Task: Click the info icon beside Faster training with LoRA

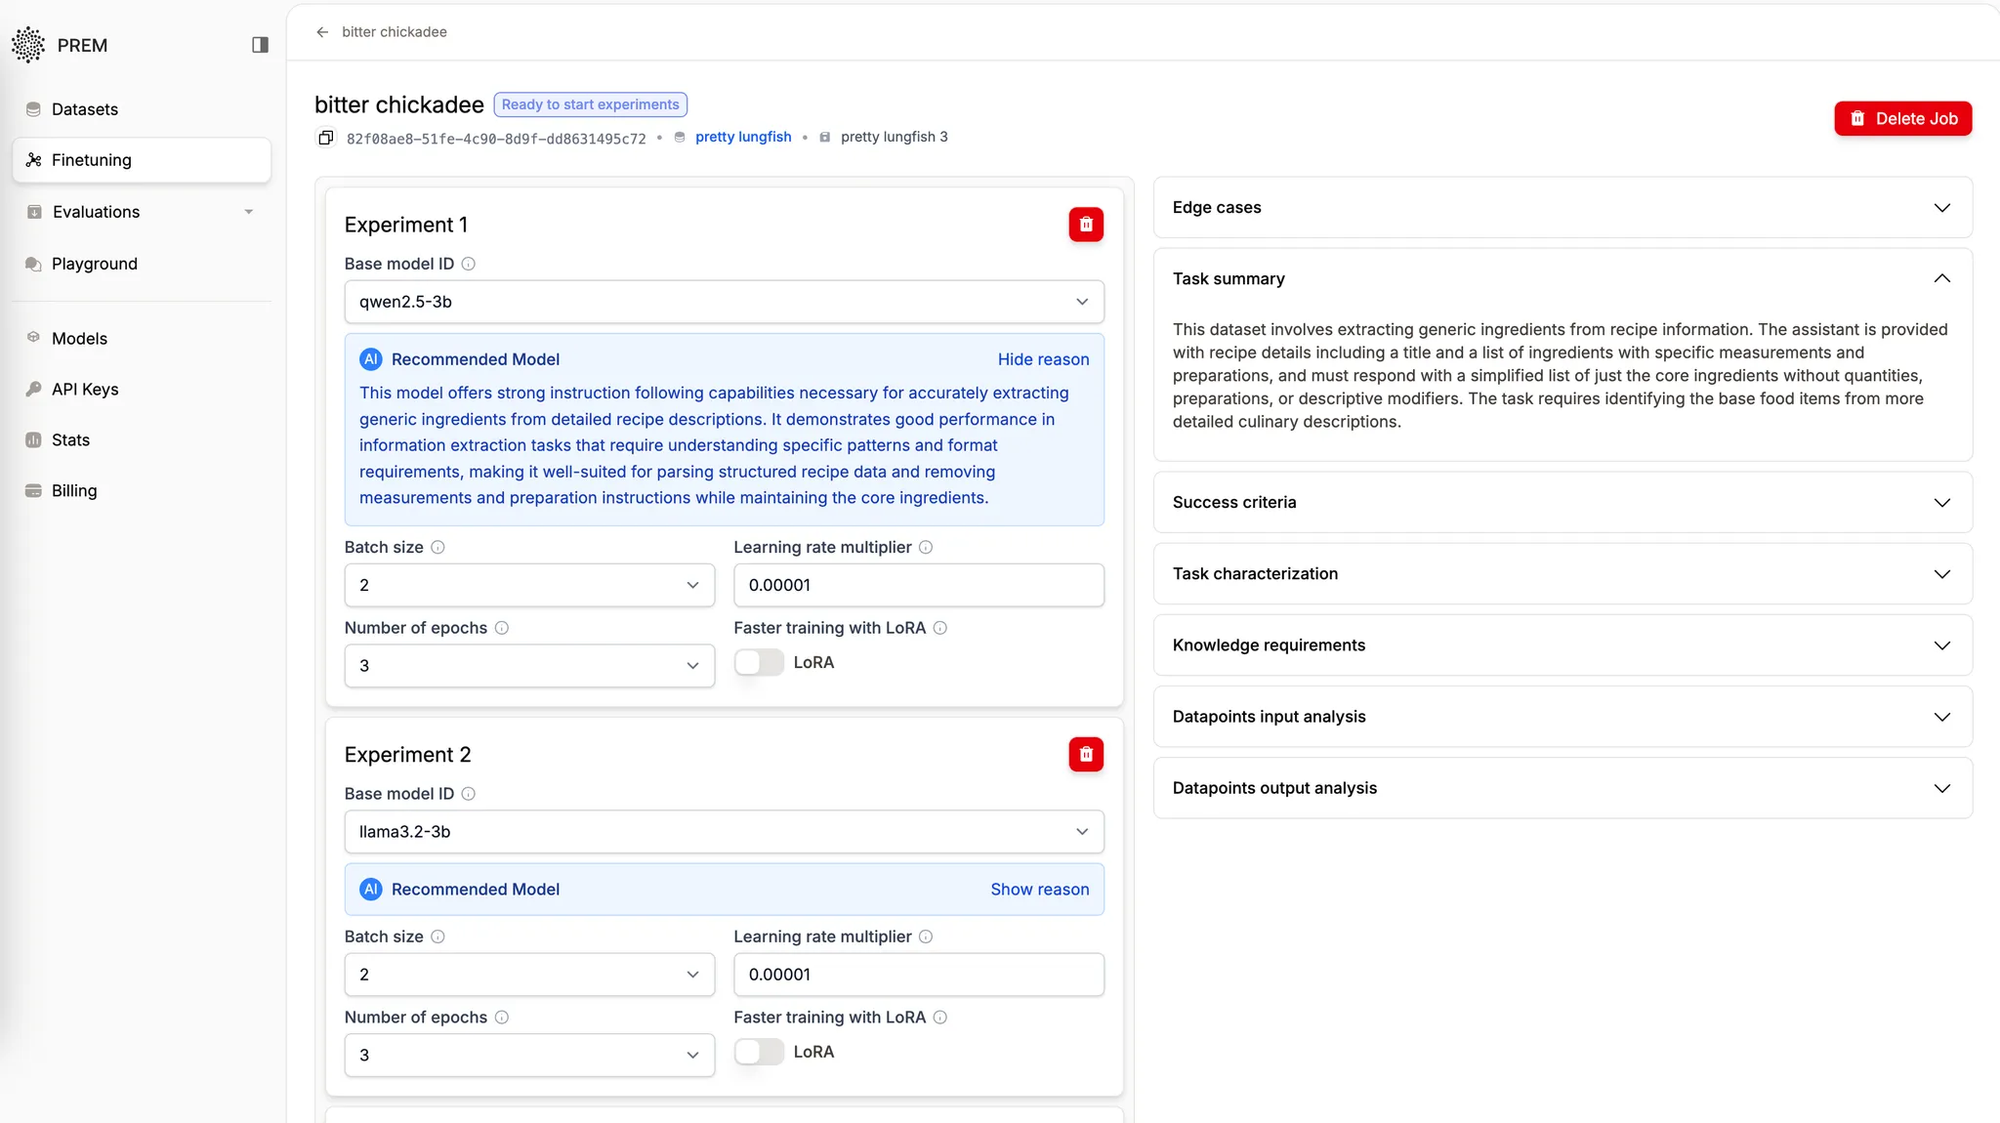Action: click(940, 628)
